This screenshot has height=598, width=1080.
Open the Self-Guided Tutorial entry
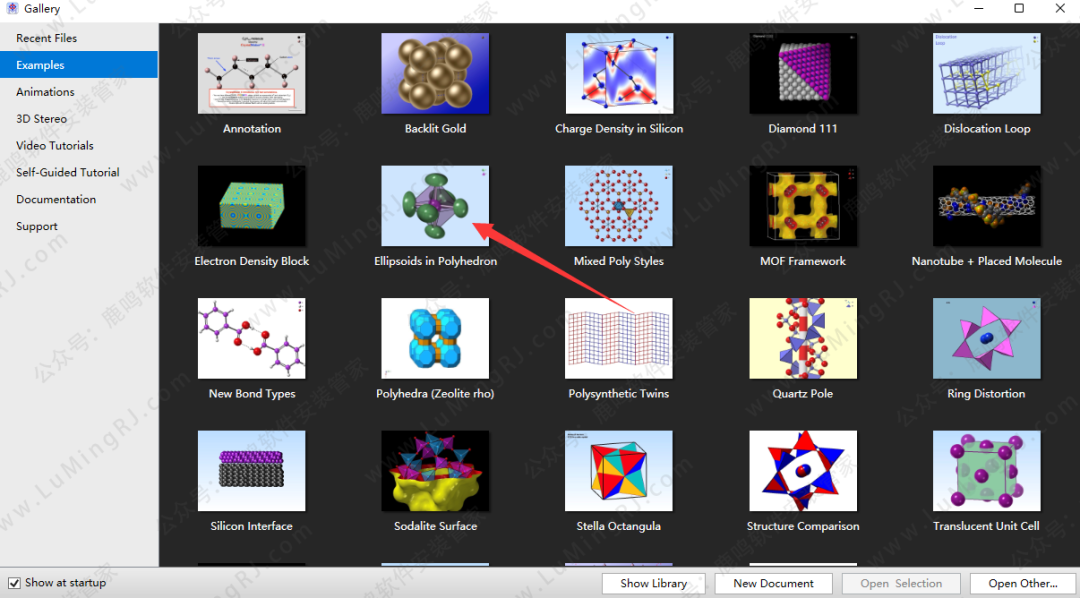click(67, 173)
